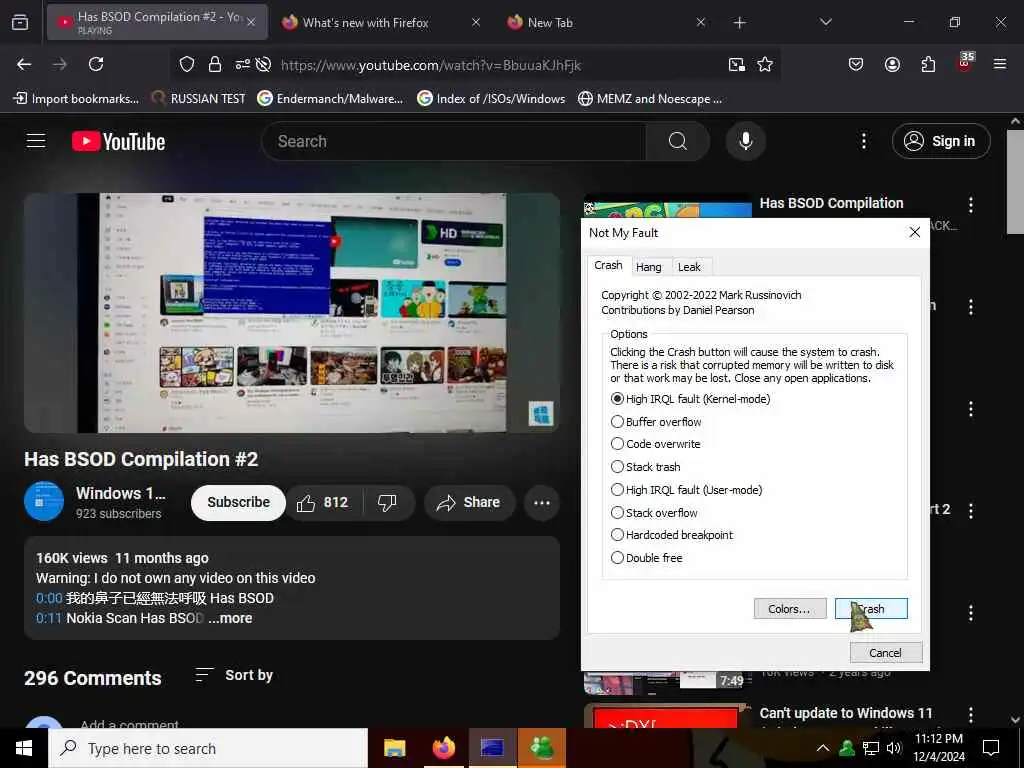The height and width of the screenshot is (768, 1024).
Task: Switch to the Hang tab in Not My Fault
Action: pos(648,267)
